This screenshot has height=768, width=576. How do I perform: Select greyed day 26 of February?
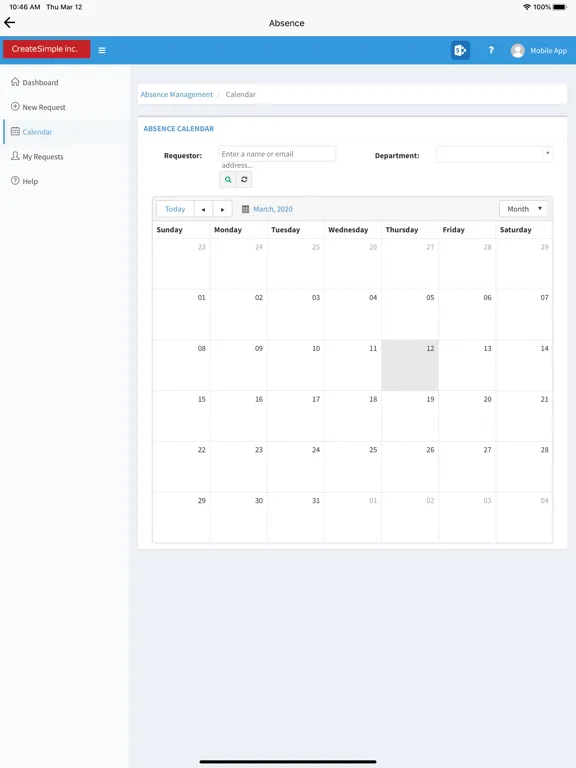click(353, 264)
